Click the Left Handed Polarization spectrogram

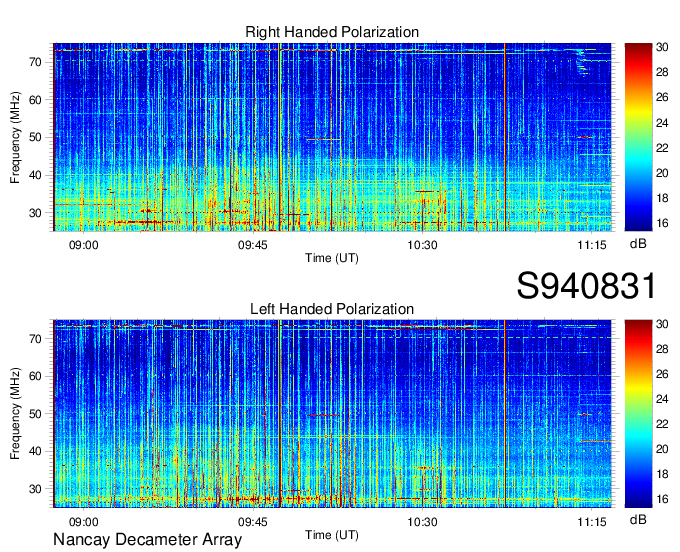click(x=332, y=414)
